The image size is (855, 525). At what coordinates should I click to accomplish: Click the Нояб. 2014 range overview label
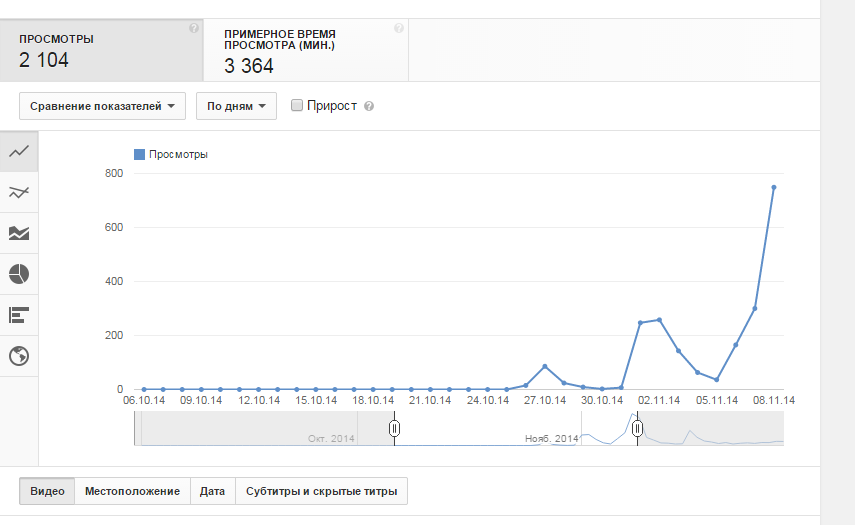(551, 438)
